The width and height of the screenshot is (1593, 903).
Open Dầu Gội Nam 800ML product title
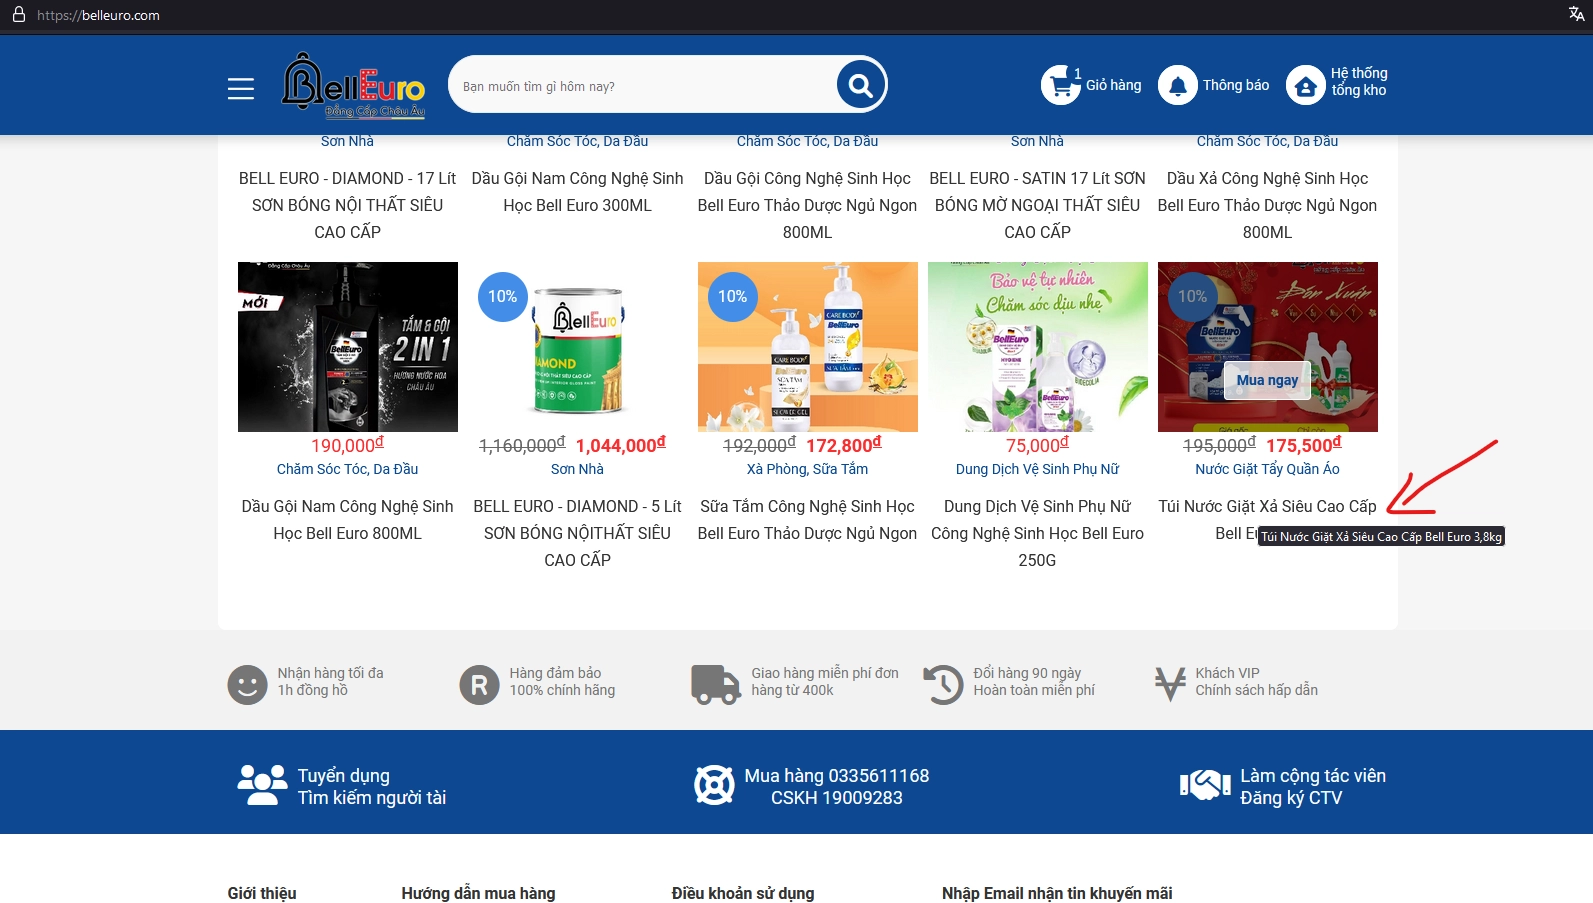[x=347, y=520]
